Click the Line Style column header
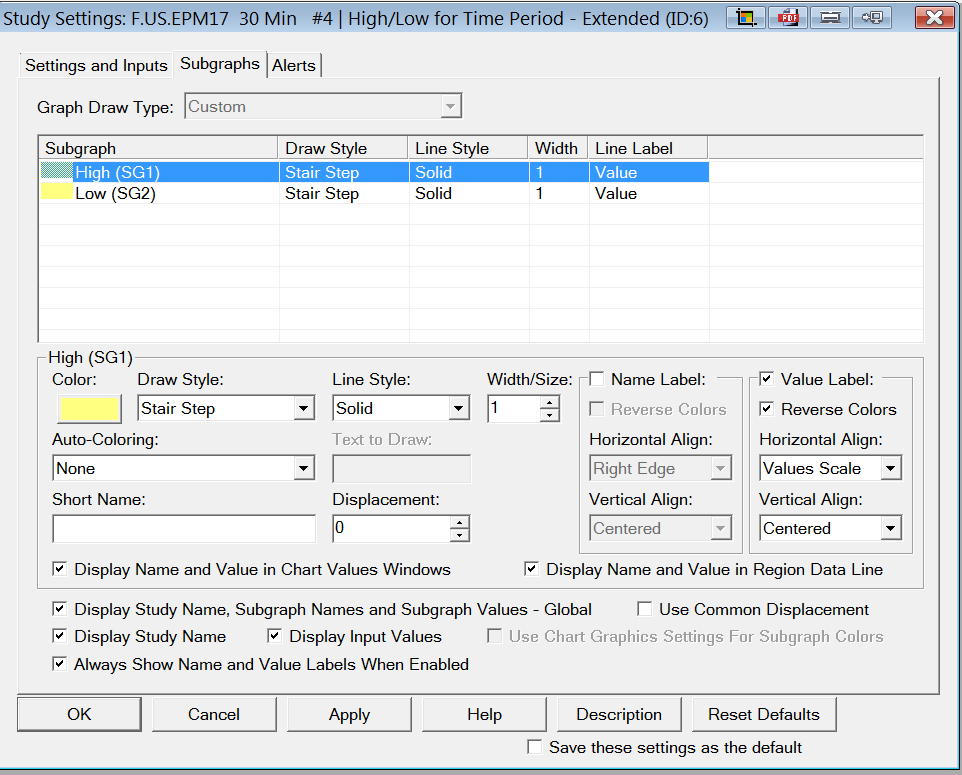Viewport: 962px width, 775px height. (x=468, y=148)
